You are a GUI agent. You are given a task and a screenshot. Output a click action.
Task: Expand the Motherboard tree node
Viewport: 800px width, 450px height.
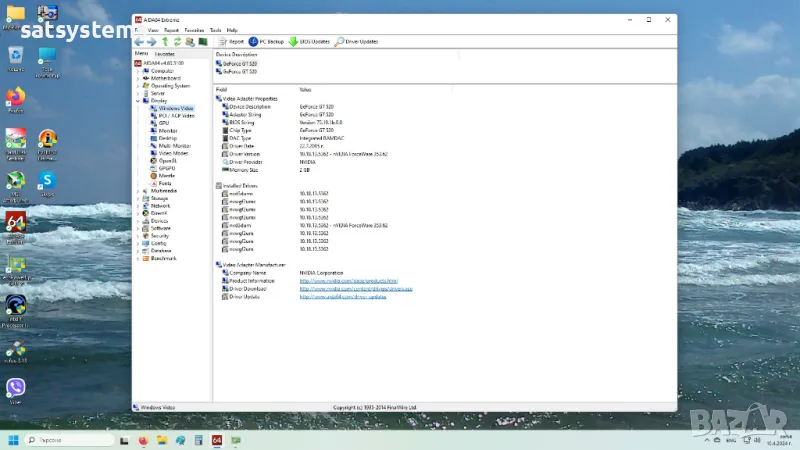(x=138, y=78)
